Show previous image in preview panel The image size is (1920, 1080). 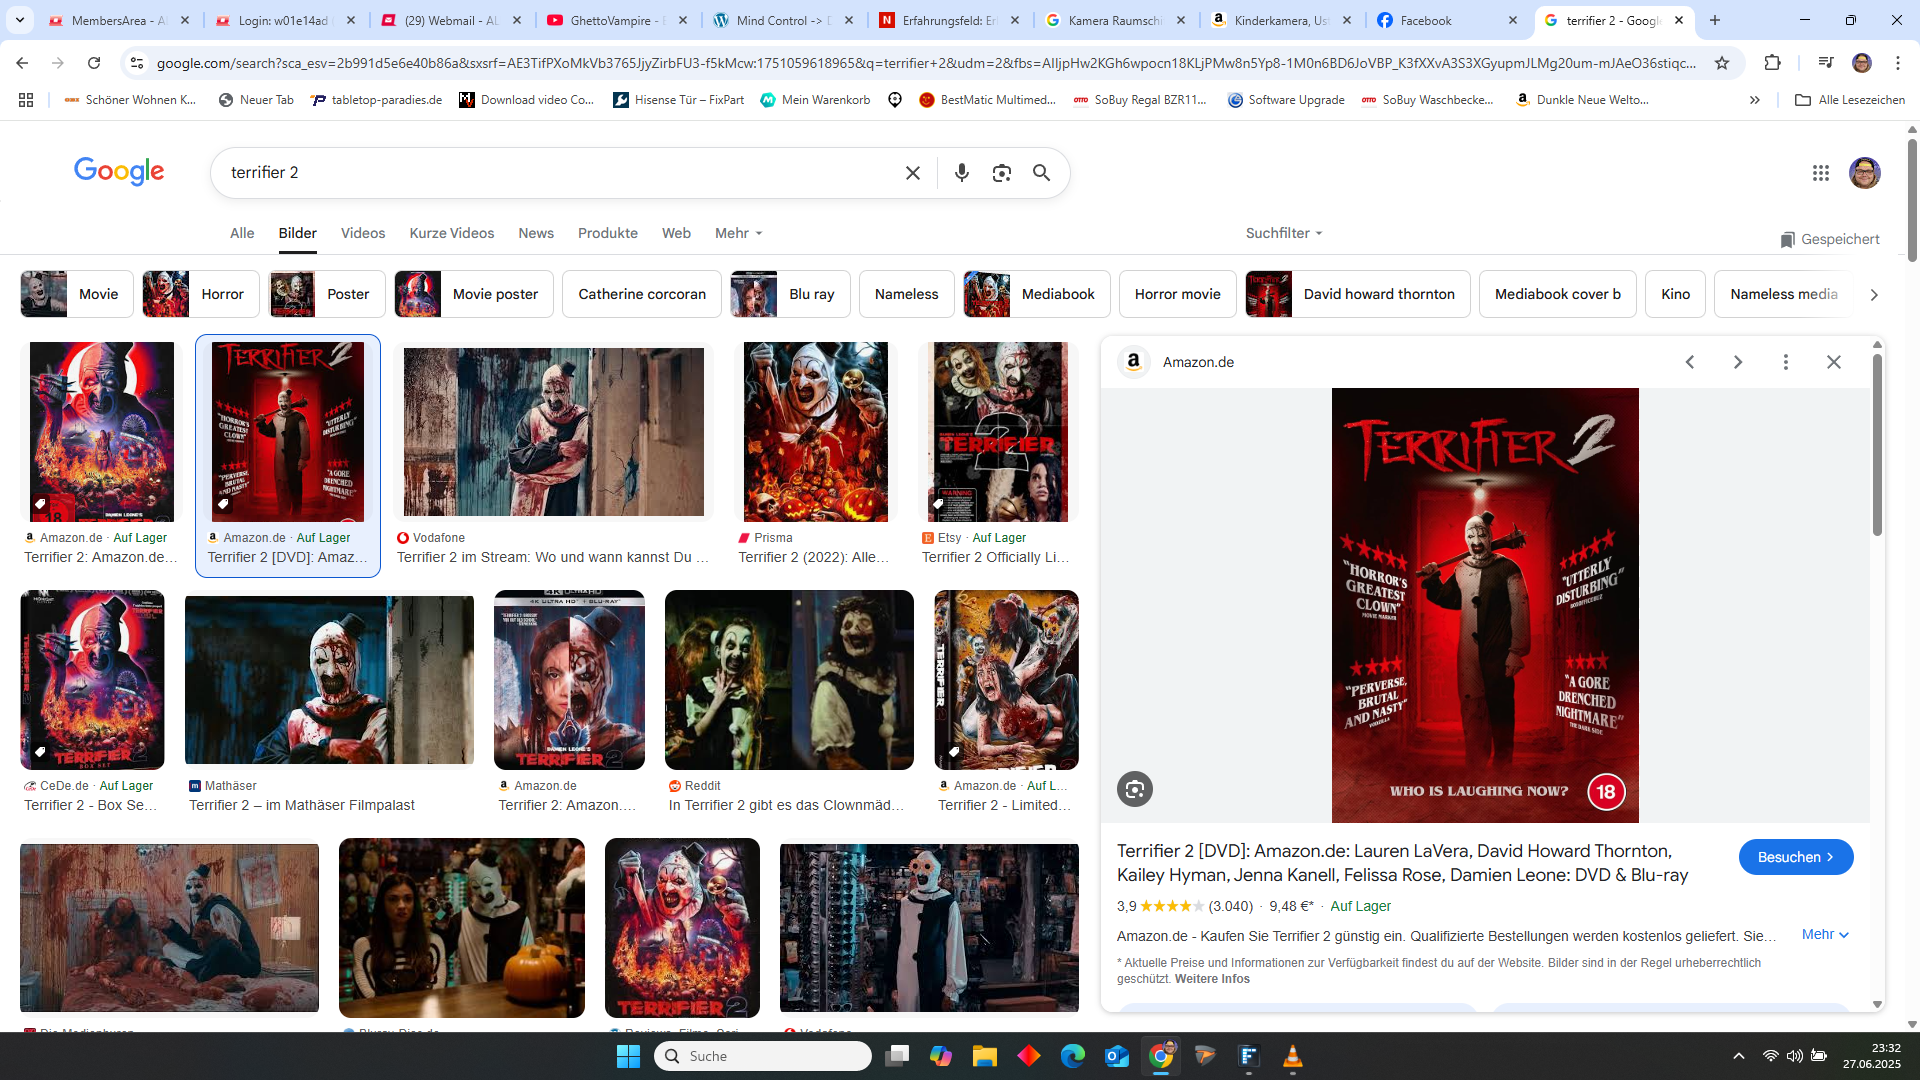click(x=1690, y=362)
